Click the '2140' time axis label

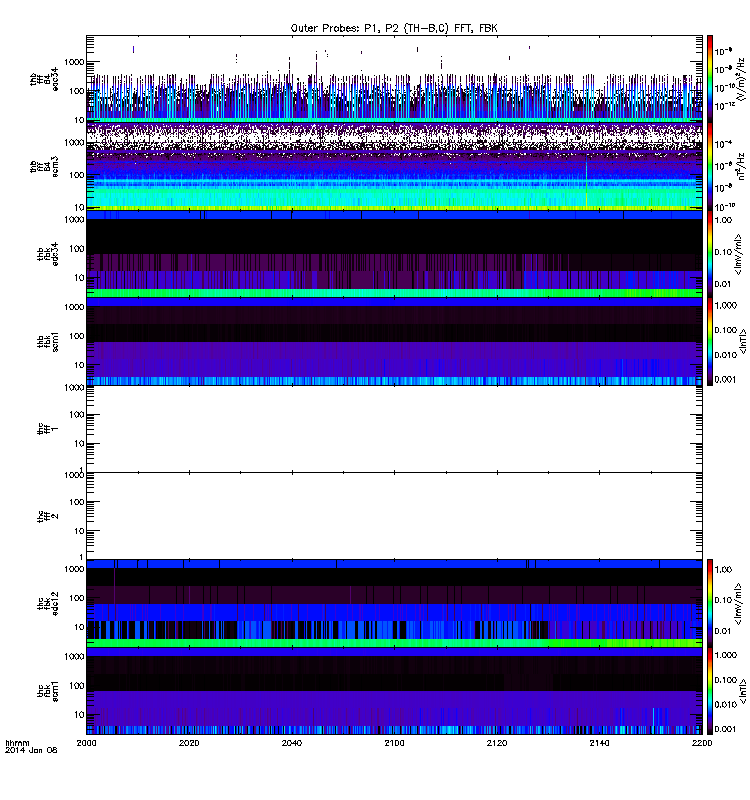[599, 743]
